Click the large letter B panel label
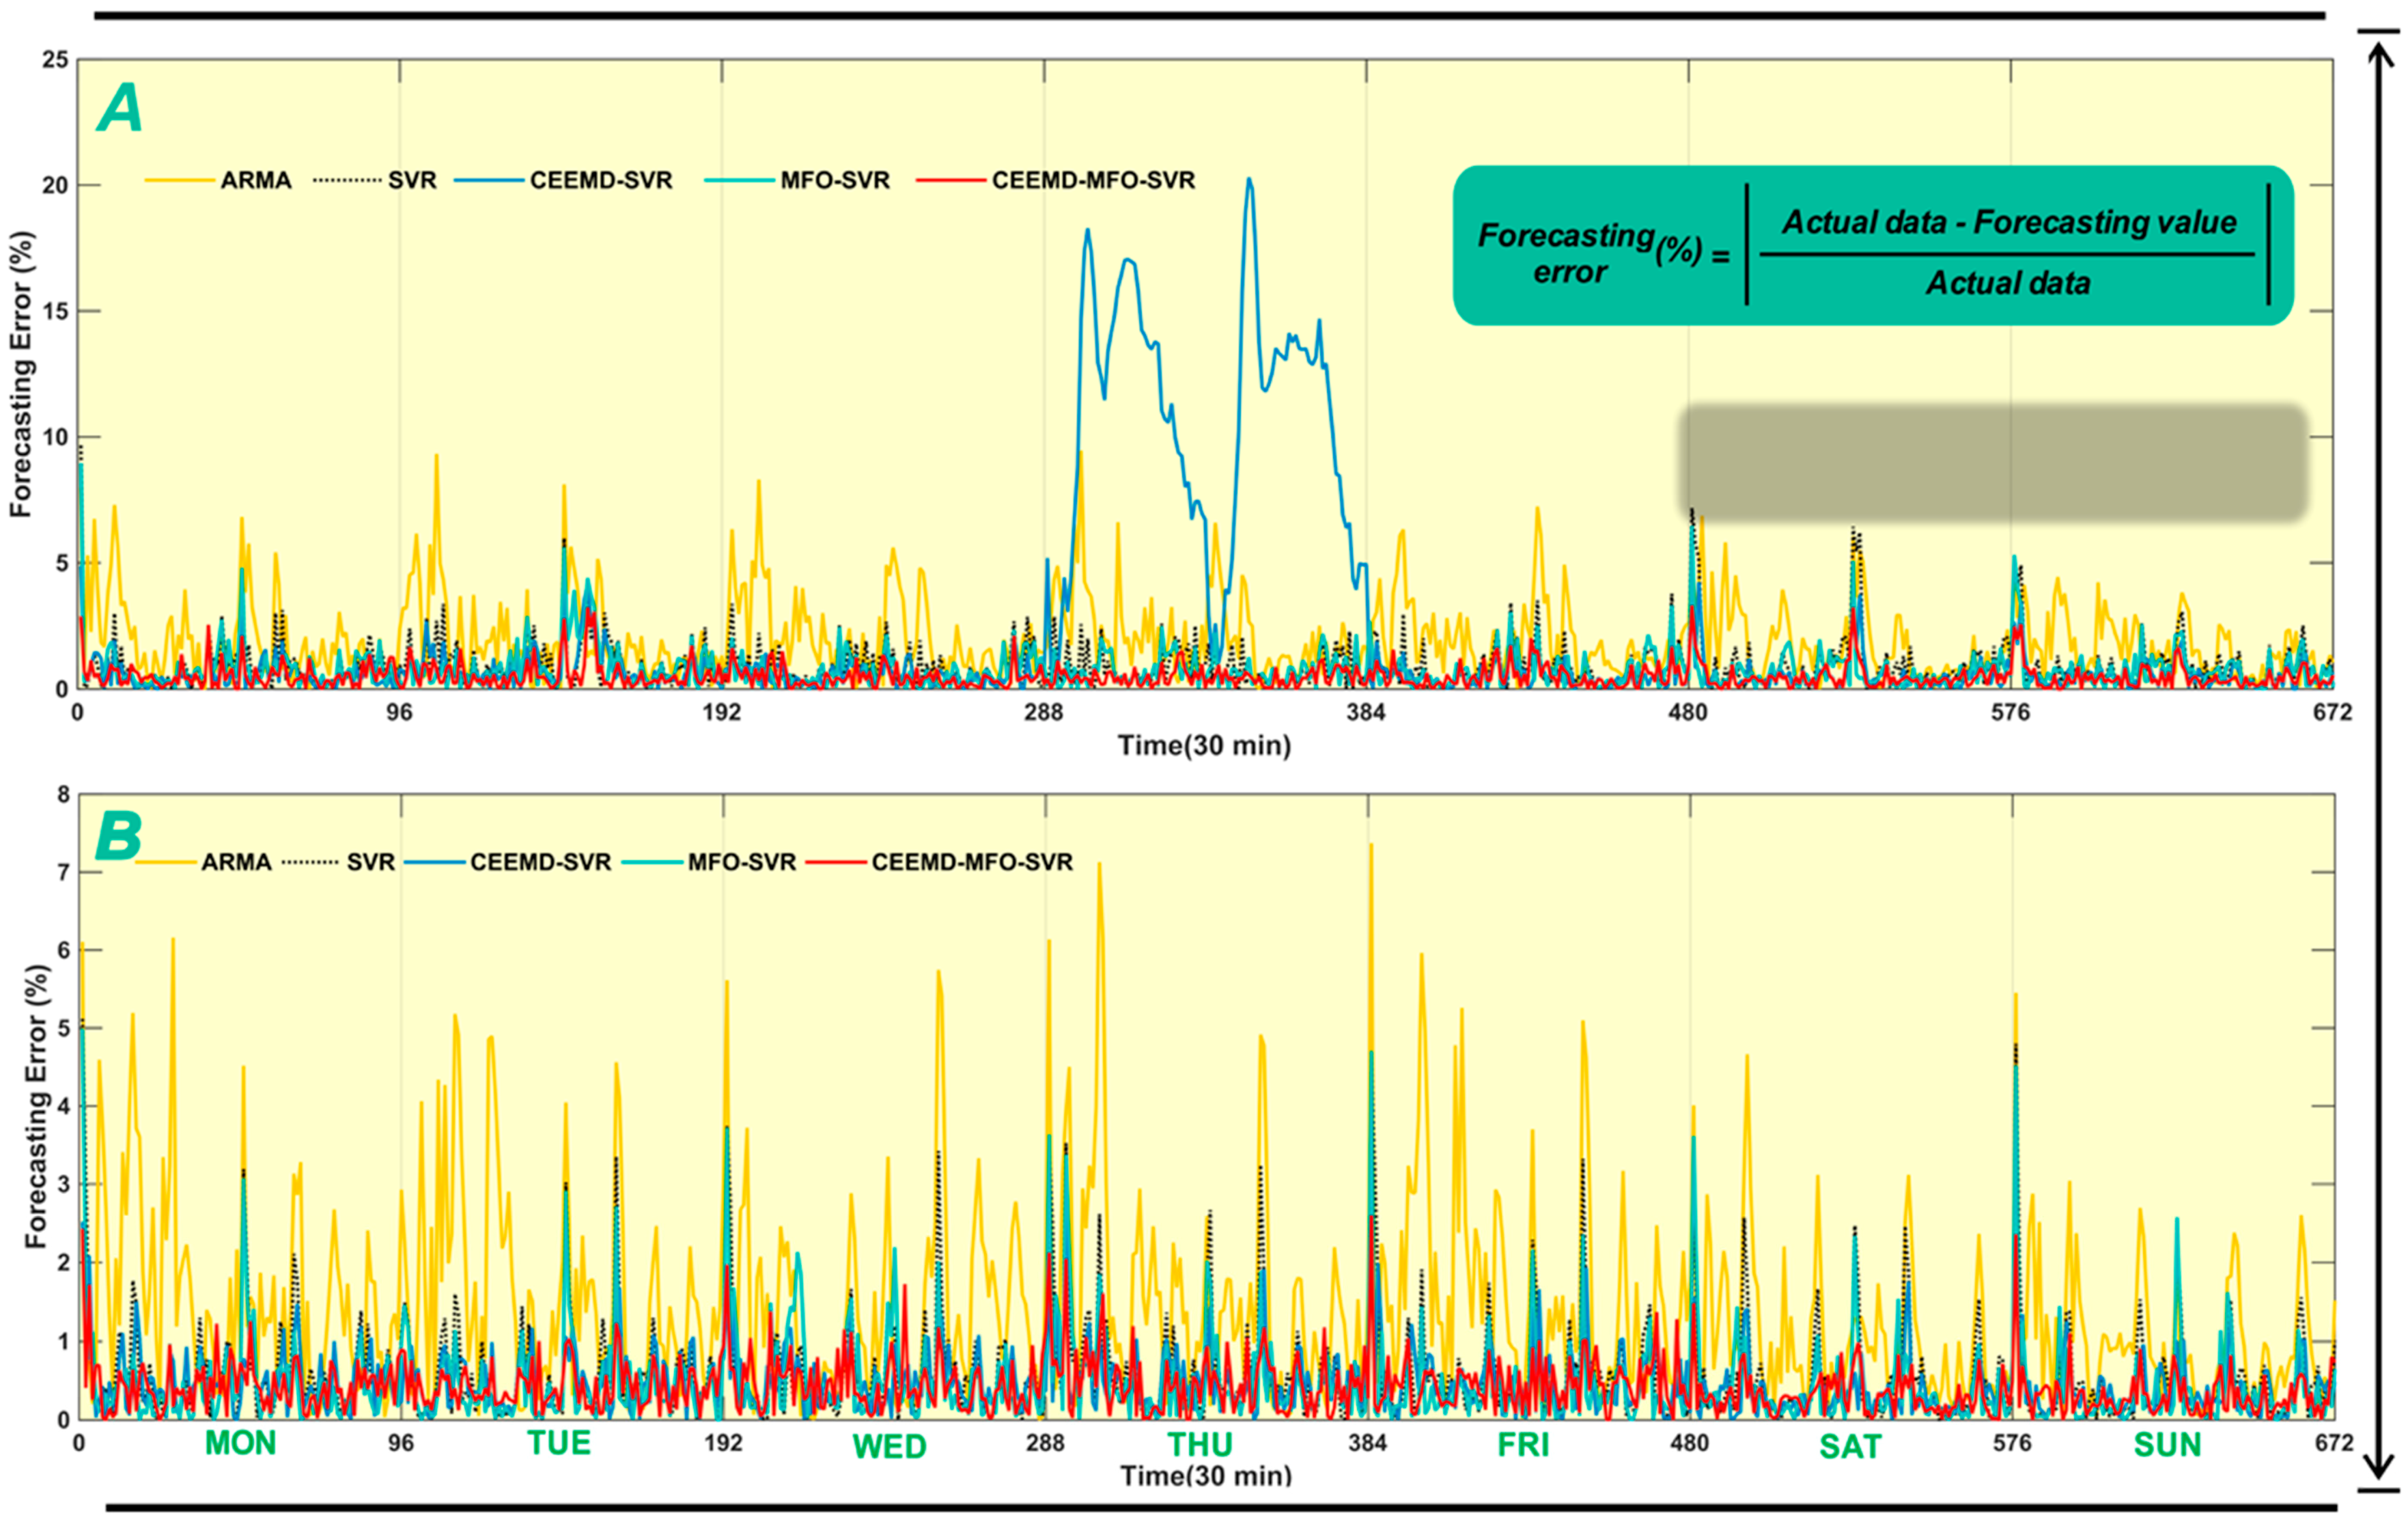The height and width of the screenshot is (1524, 2408). pyautogui.click(x=118, y=836)
